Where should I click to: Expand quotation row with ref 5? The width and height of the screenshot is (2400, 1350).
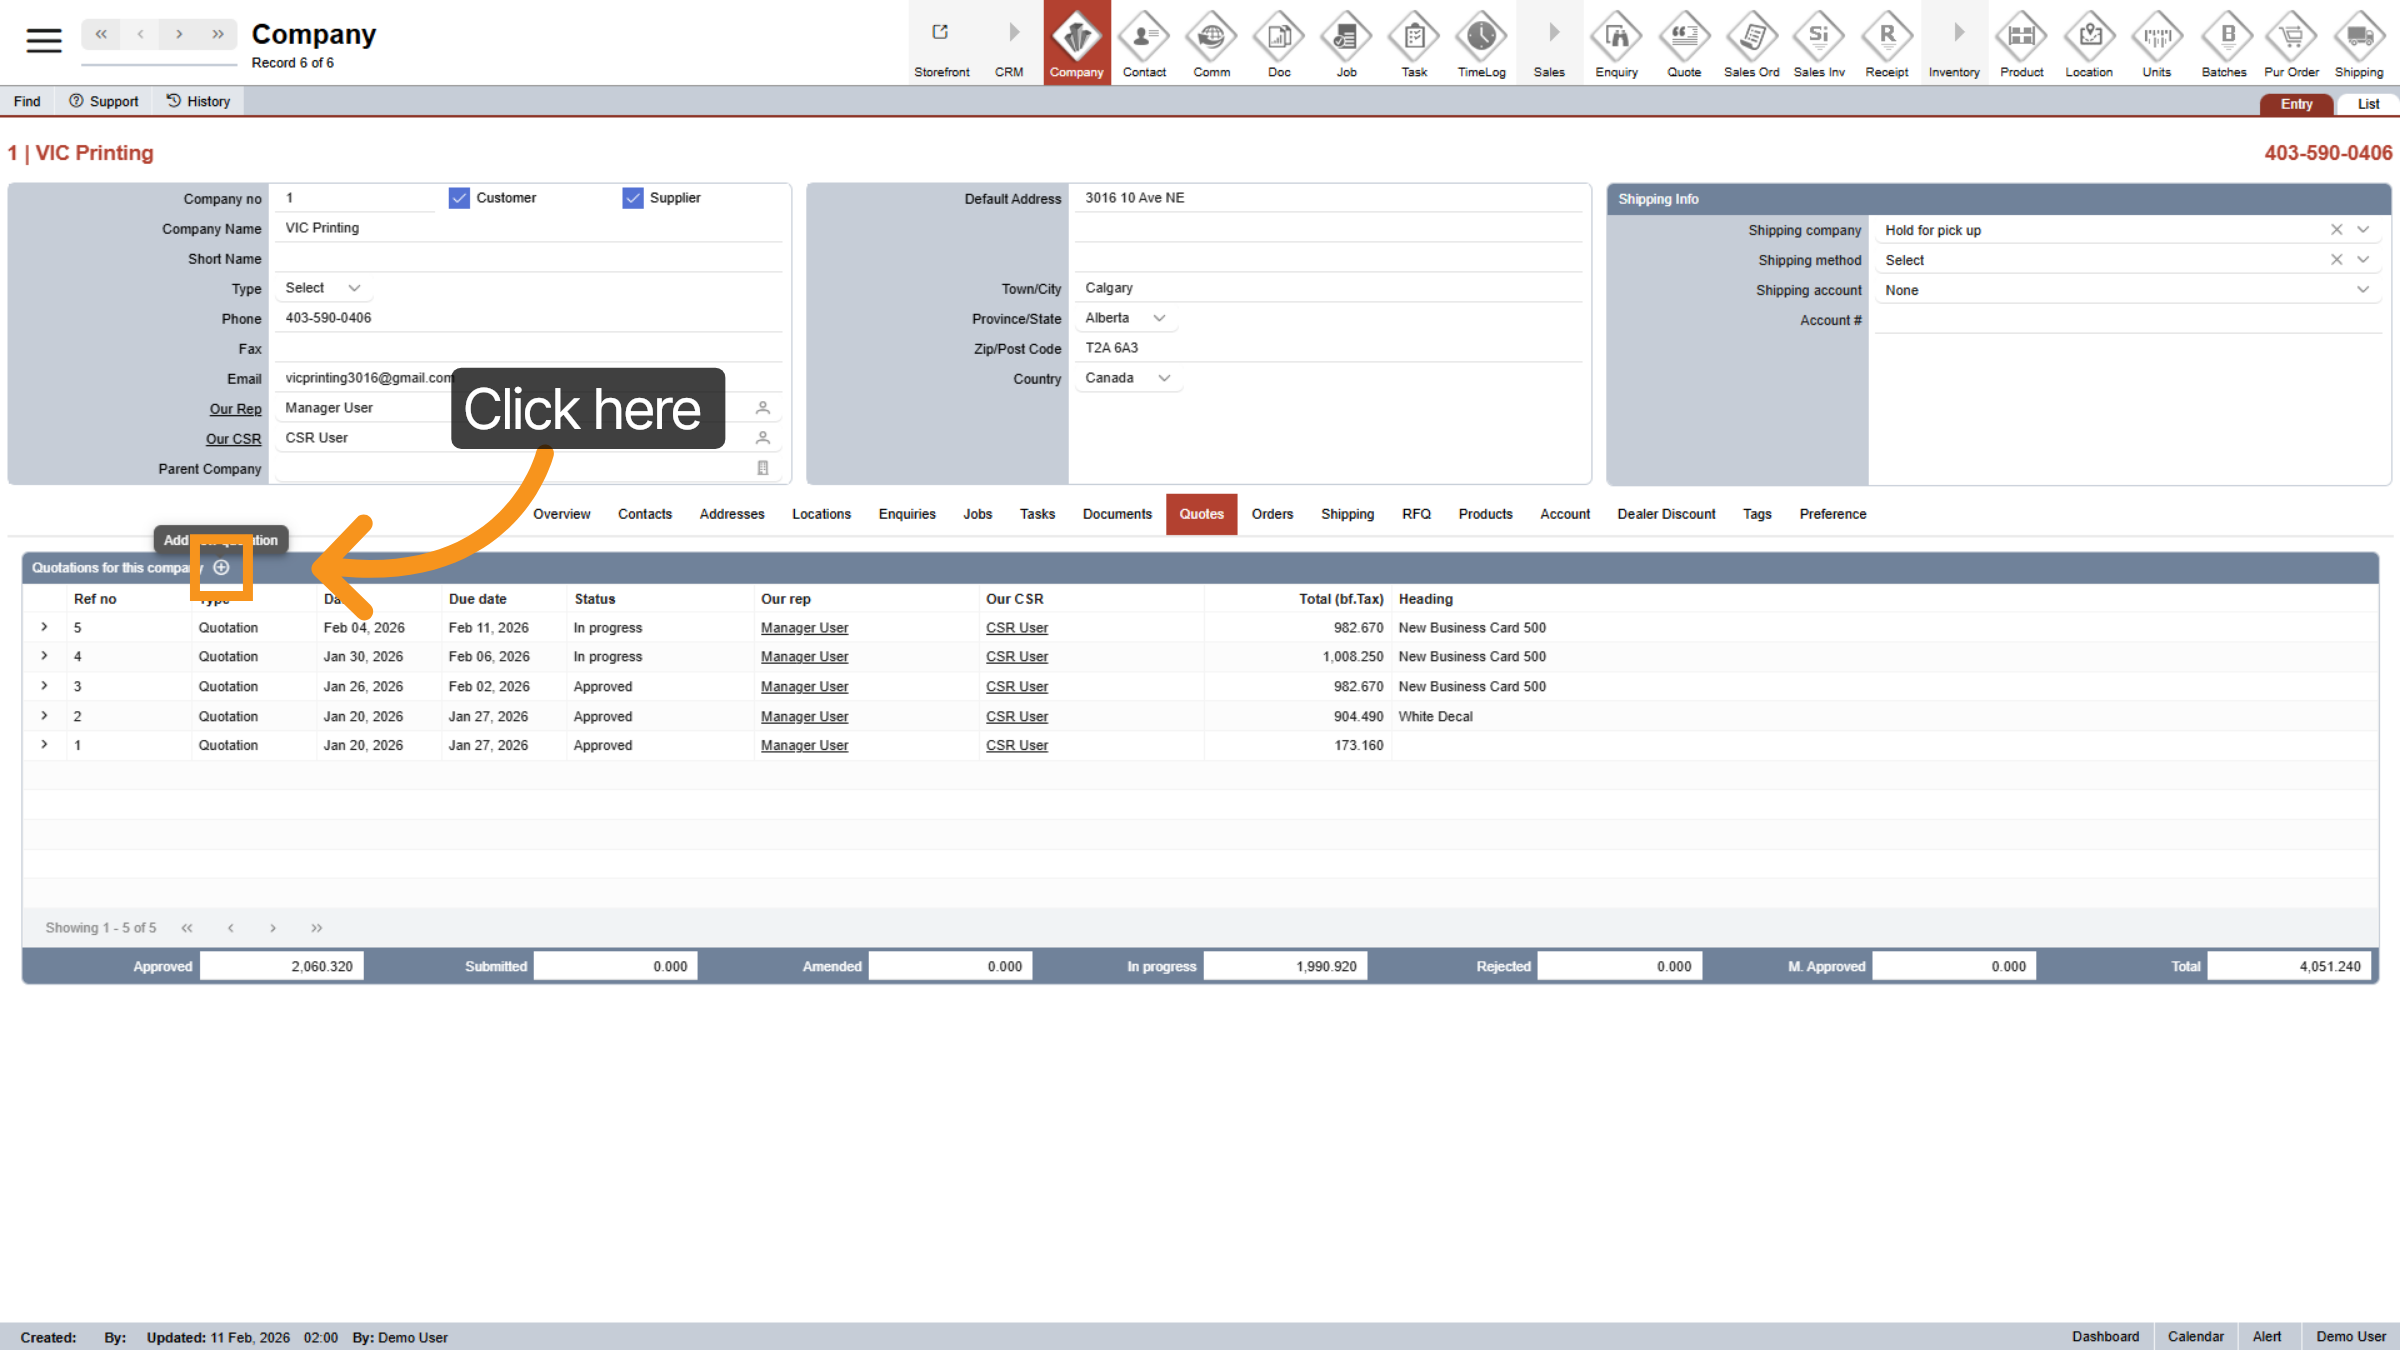(44, 627)
